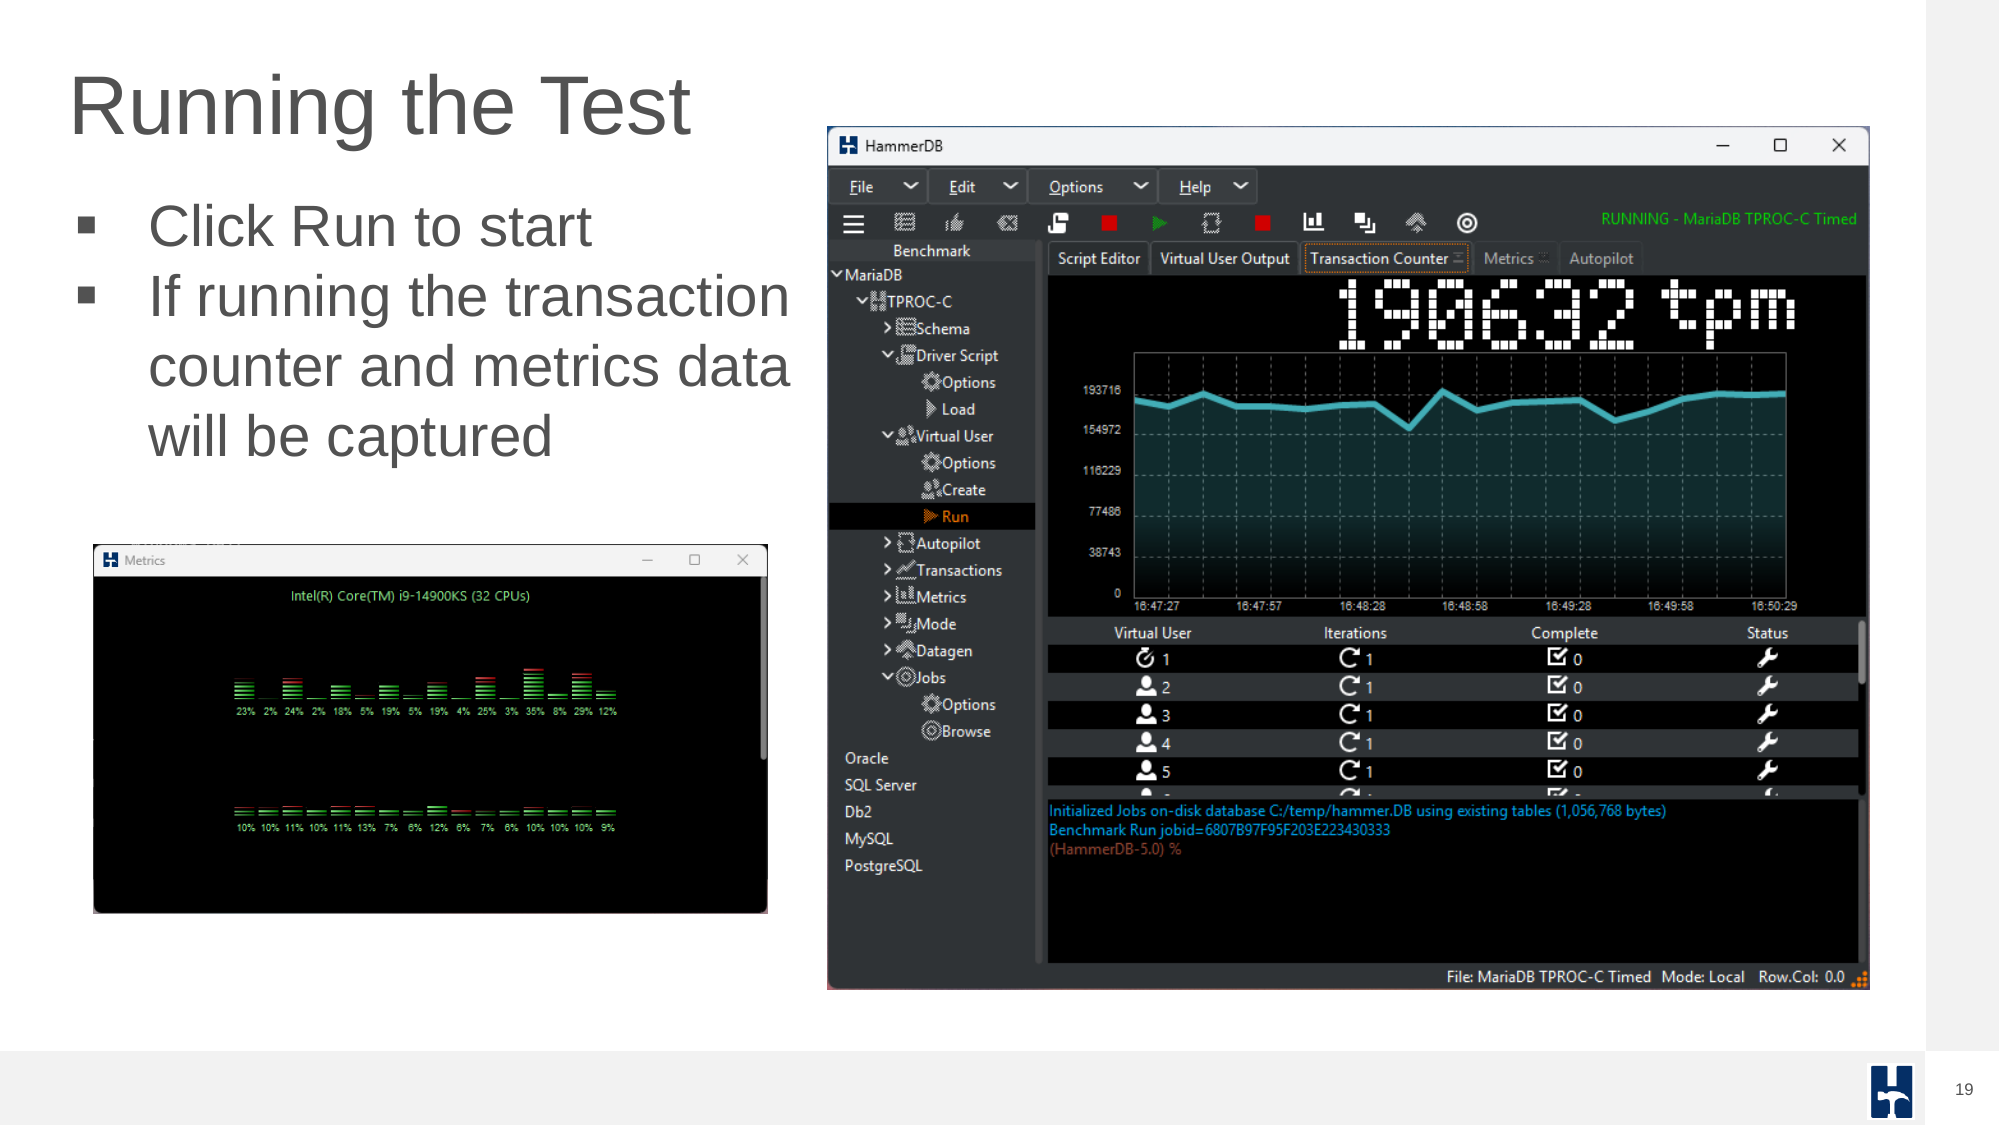Click the Benchmark tree header
This screenshot has width=2000, height=1125.
(x=931, y=251)
